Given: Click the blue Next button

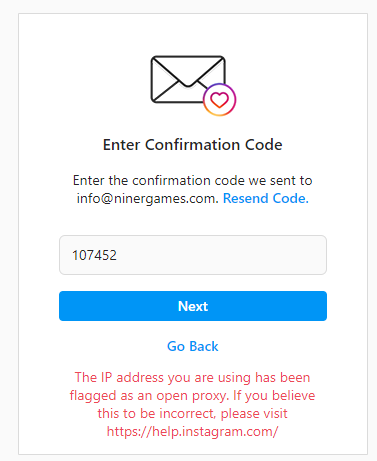Looking at the screenshot, I should point(193,306).
